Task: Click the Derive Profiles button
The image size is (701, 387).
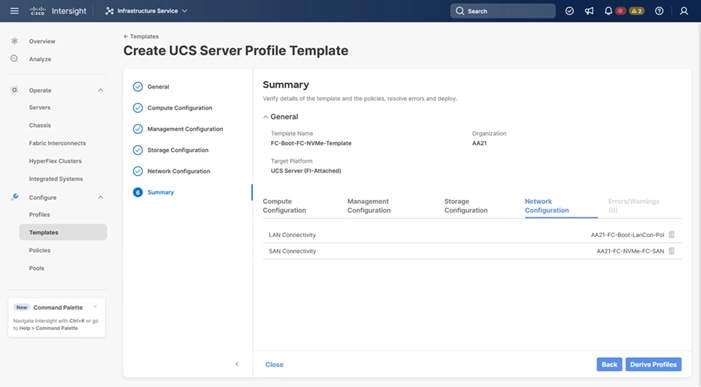Action: (x=653, y=364)
